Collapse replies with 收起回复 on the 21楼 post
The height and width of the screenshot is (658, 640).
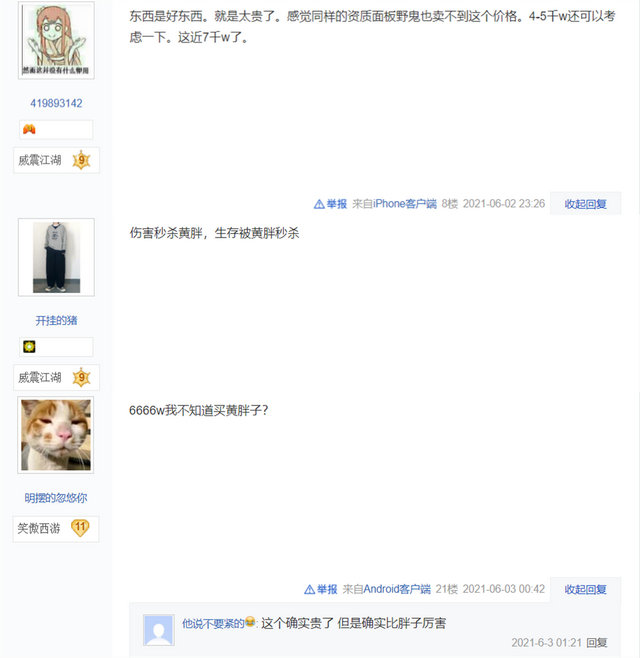click(x=585, y=589)
